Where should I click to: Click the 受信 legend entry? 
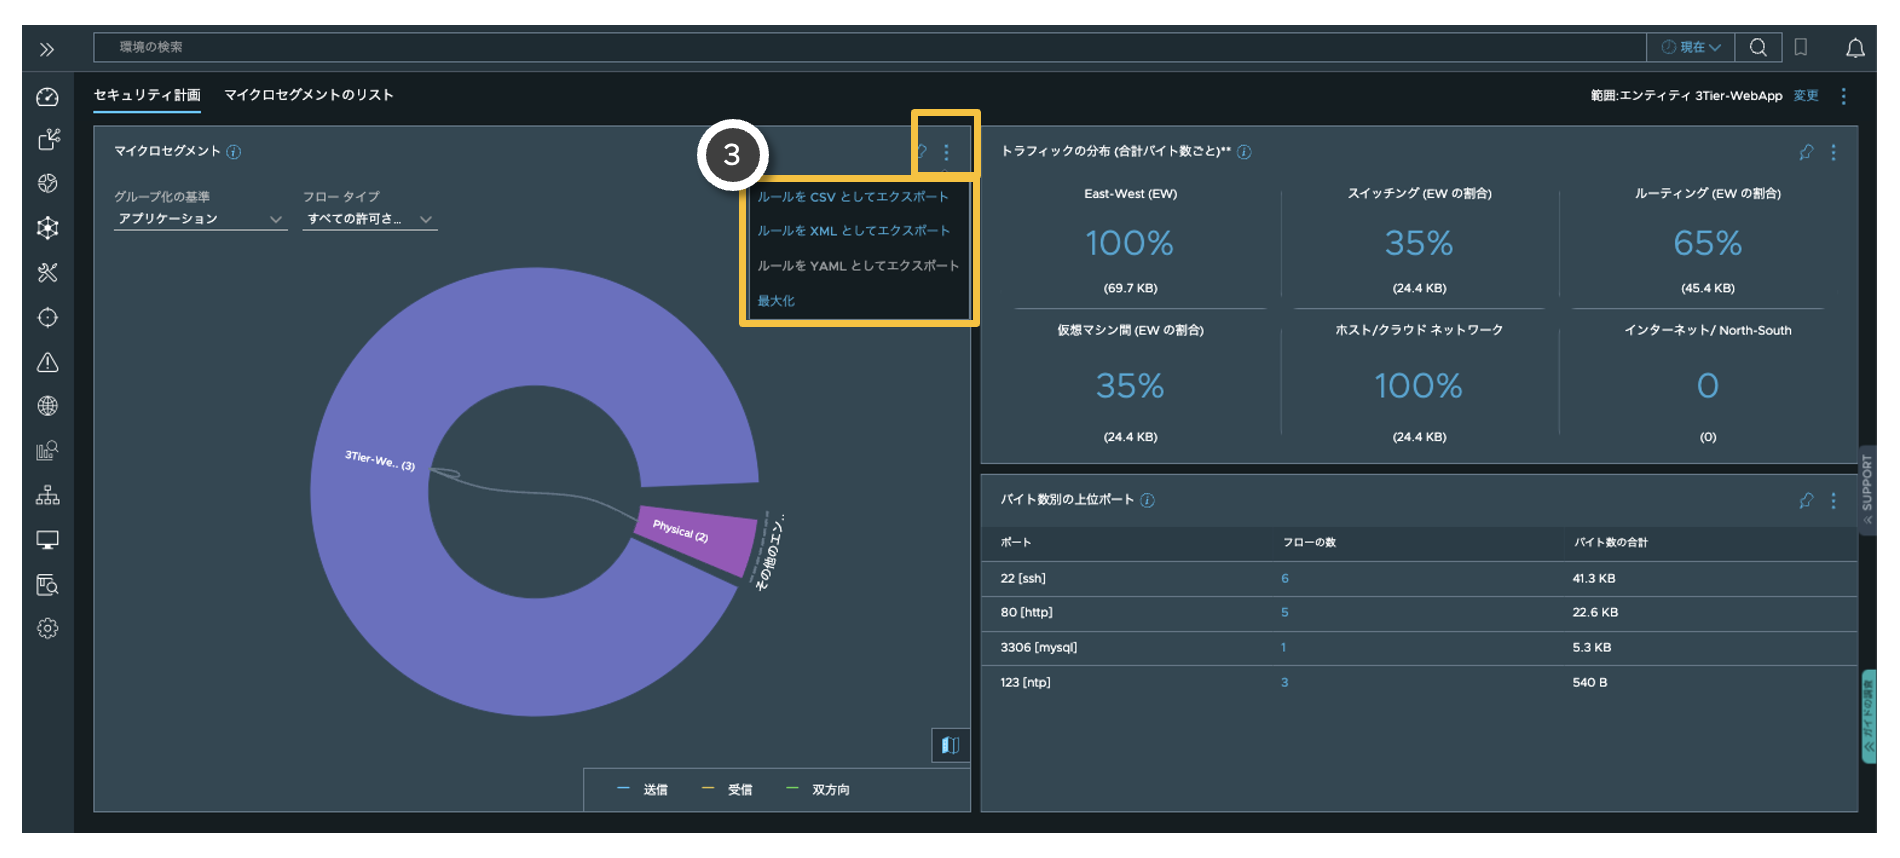coord(727,790)
